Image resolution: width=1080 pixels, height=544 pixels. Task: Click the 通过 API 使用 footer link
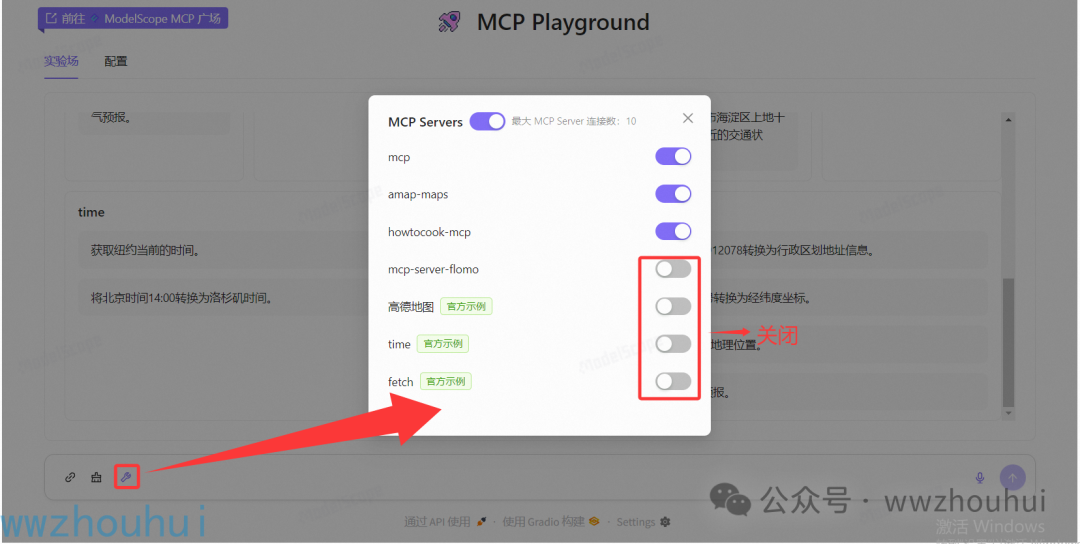445,522
